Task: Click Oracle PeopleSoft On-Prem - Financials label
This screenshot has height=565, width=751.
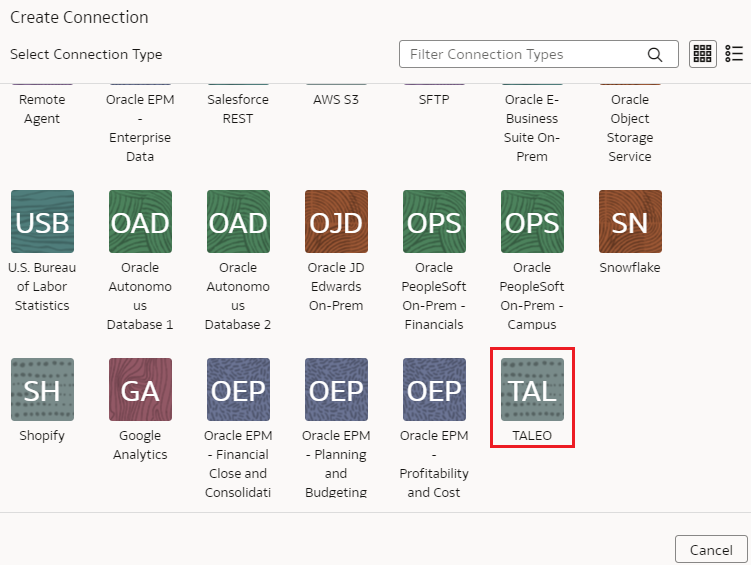Action: [x=434, y=296]
